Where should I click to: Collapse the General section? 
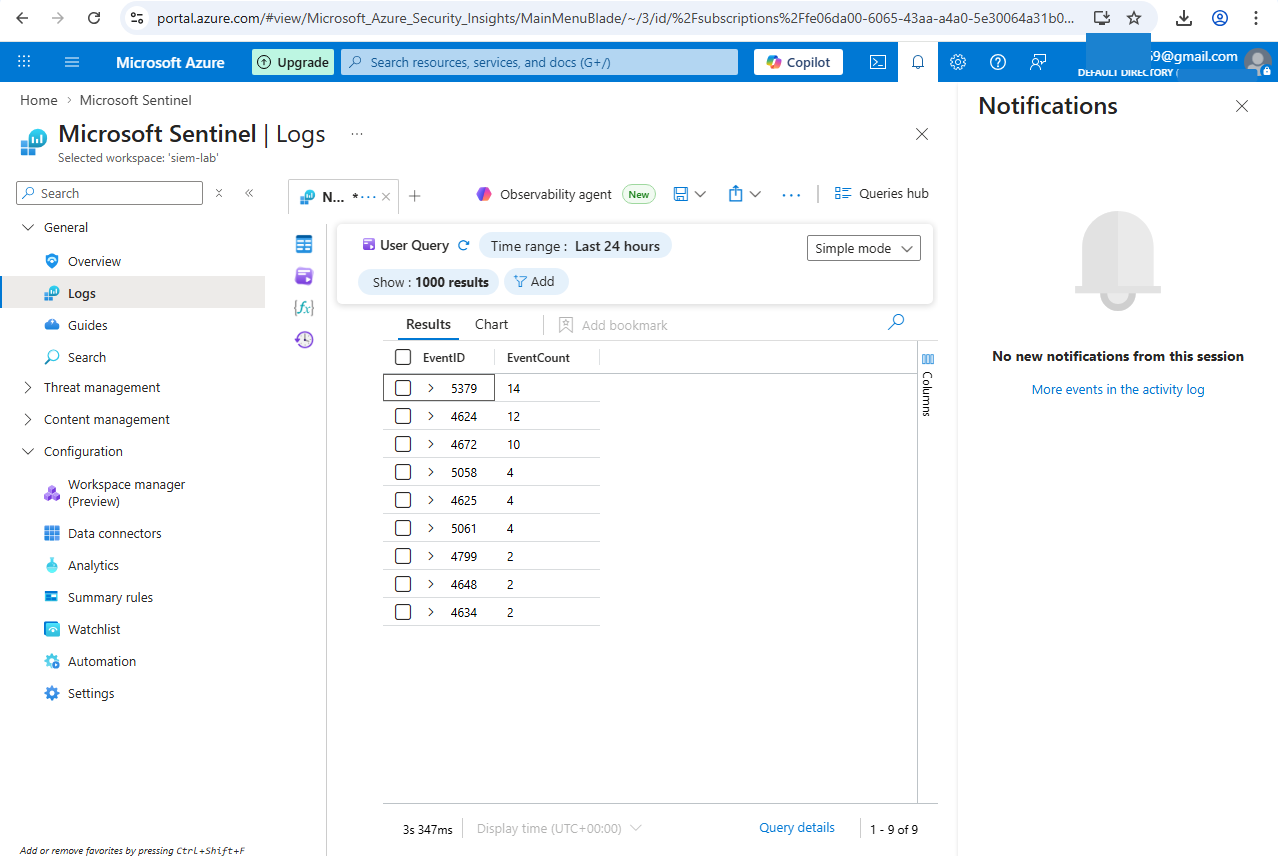pyautogui.click(x=28, y=228)
